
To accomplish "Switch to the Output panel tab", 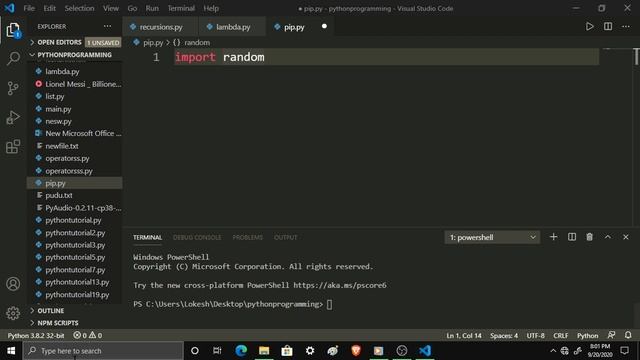I will click(285, 238).
